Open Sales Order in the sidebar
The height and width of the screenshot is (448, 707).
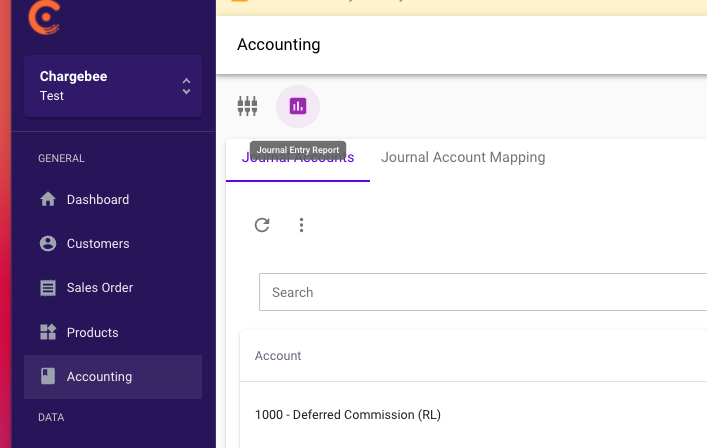click(113, 288)
